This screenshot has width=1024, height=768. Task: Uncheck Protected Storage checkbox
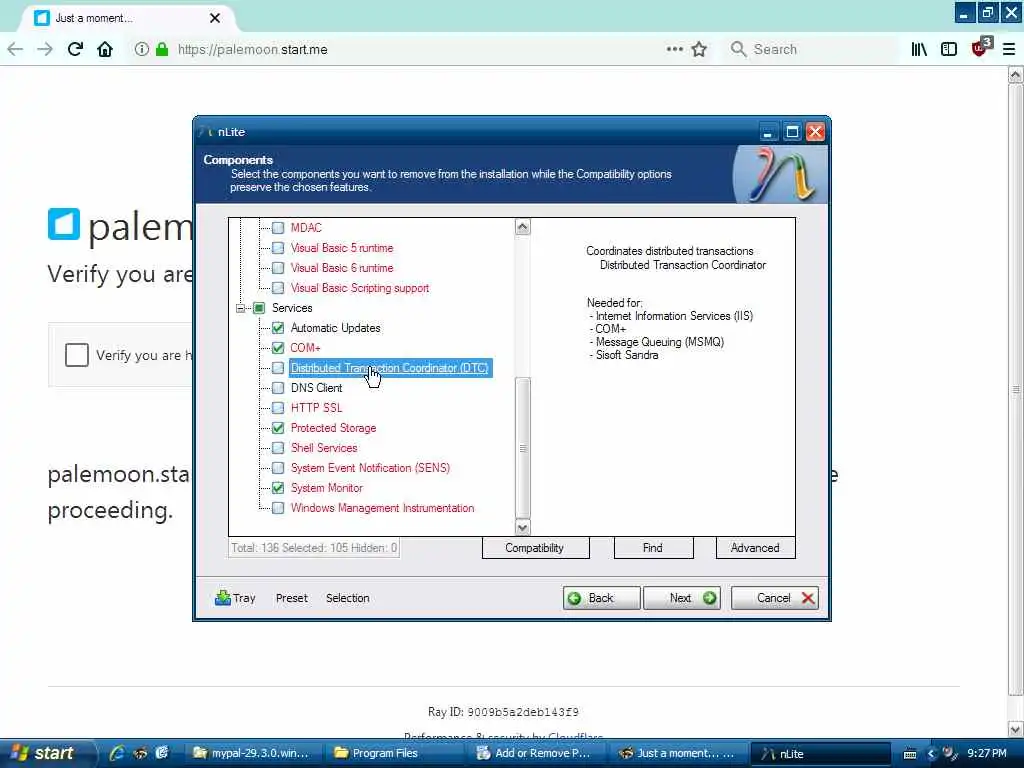(278, 428)
